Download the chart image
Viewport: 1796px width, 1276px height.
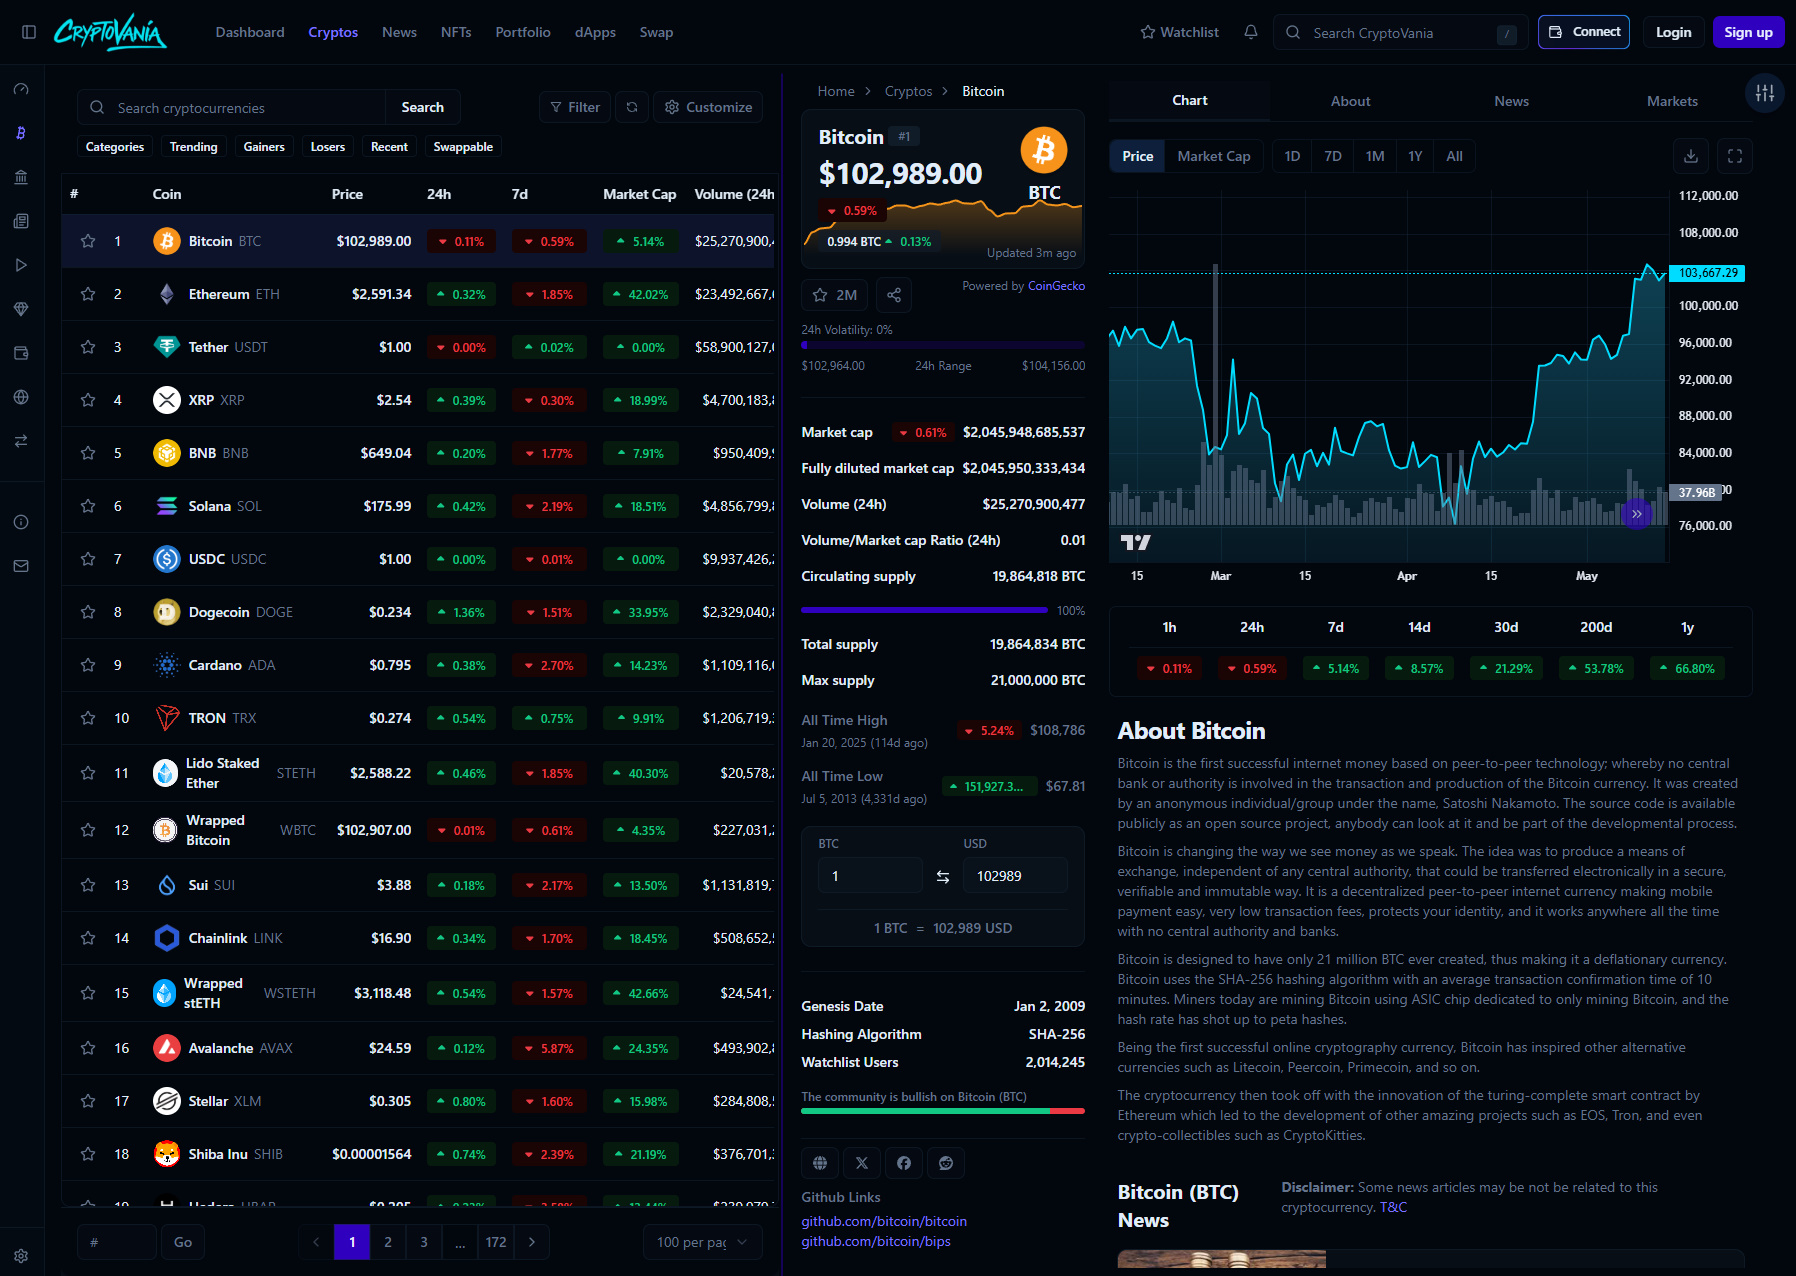[x=1691, y=156]
